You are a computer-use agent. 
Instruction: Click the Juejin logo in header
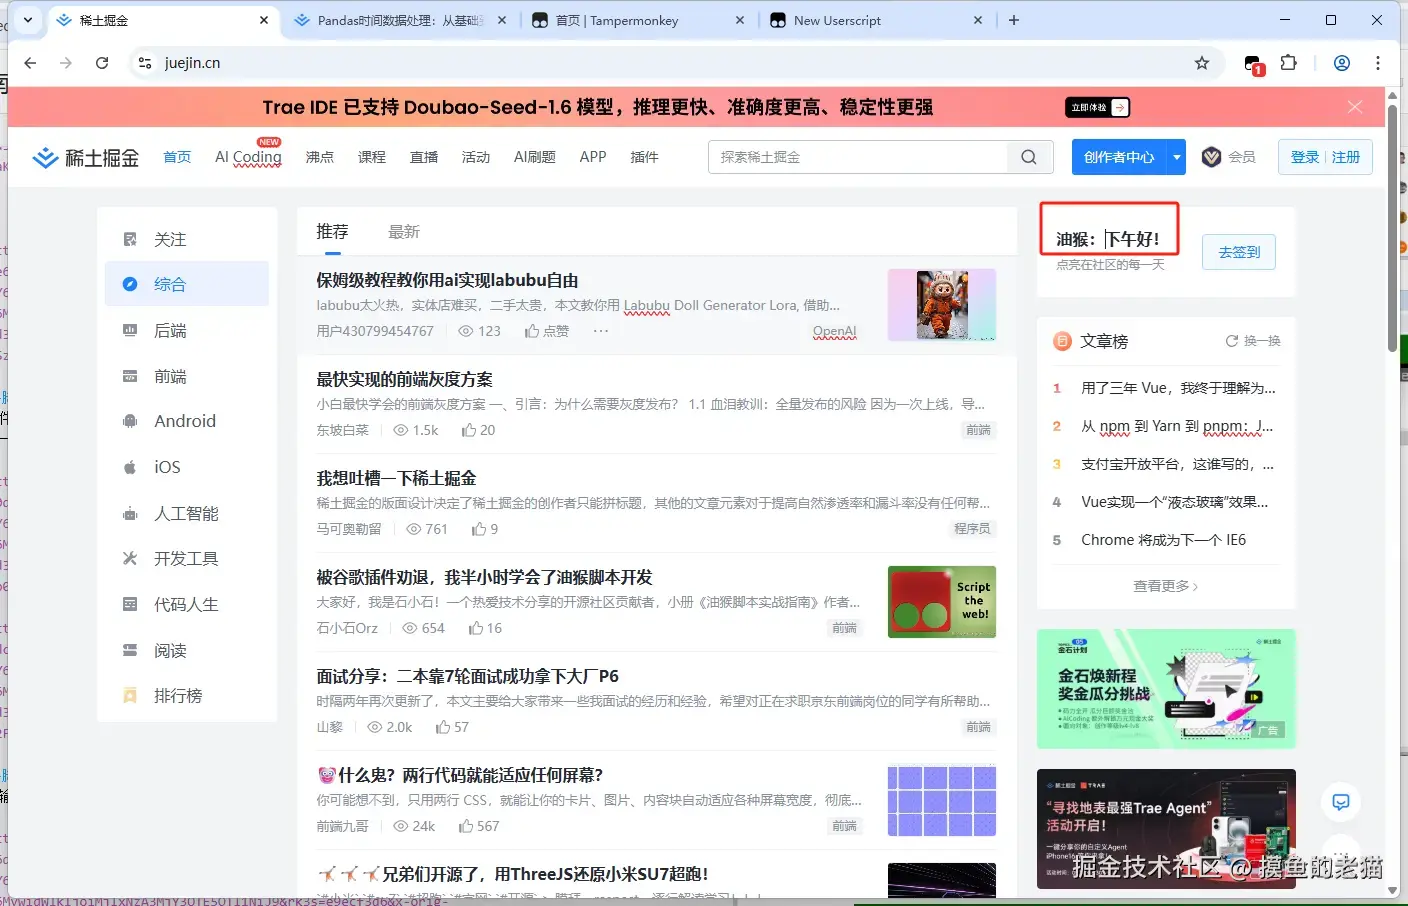pos(85,157)
